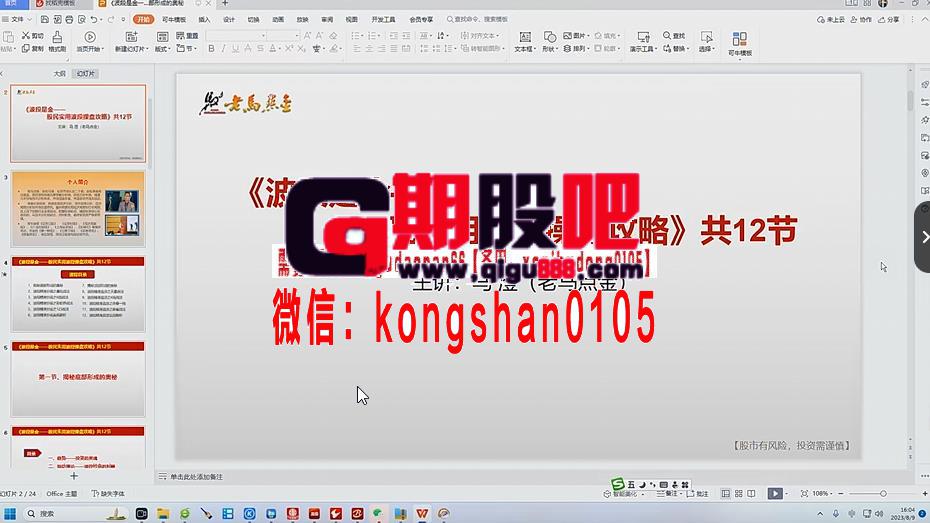This screenshot has height=523, width=930.
Task: Expand the bullet list dropdown
Action: (362, 36)
